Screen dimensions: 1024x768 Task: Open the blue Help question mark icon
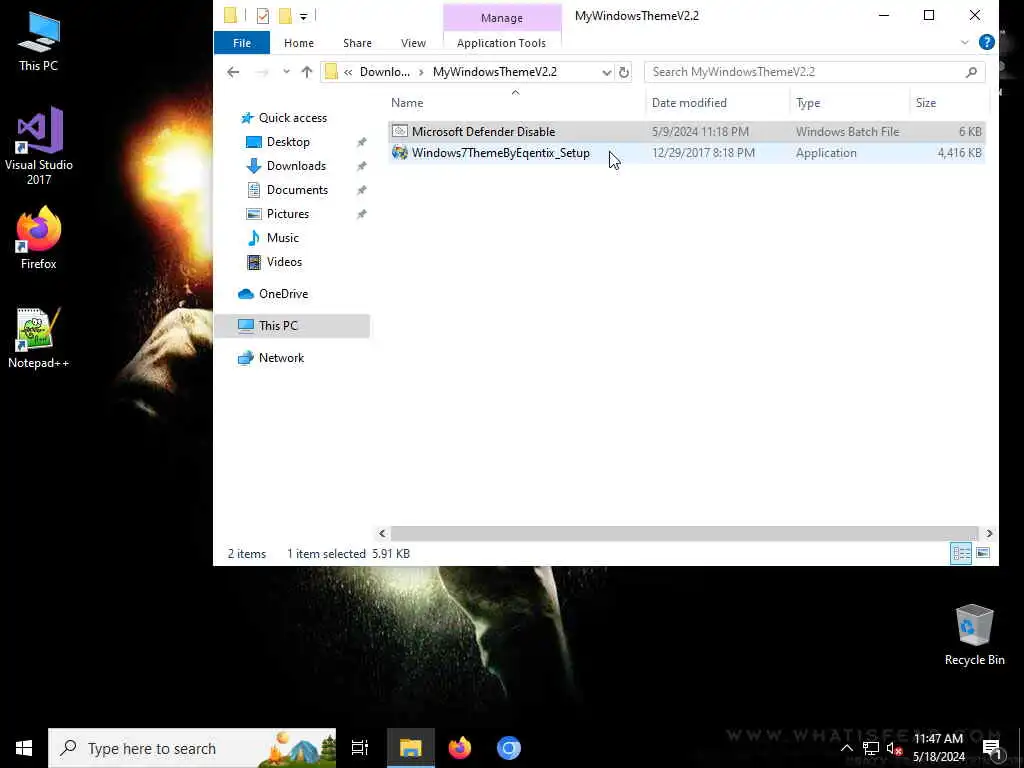pos(987,42)
